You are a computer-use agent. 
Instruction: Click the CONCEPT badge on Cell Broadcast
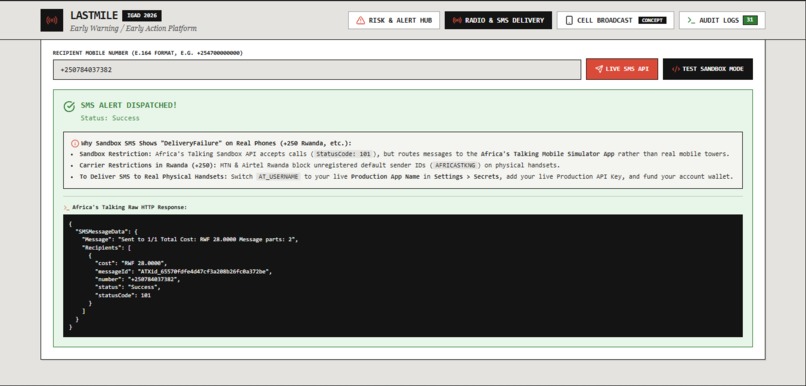point(652,21)
